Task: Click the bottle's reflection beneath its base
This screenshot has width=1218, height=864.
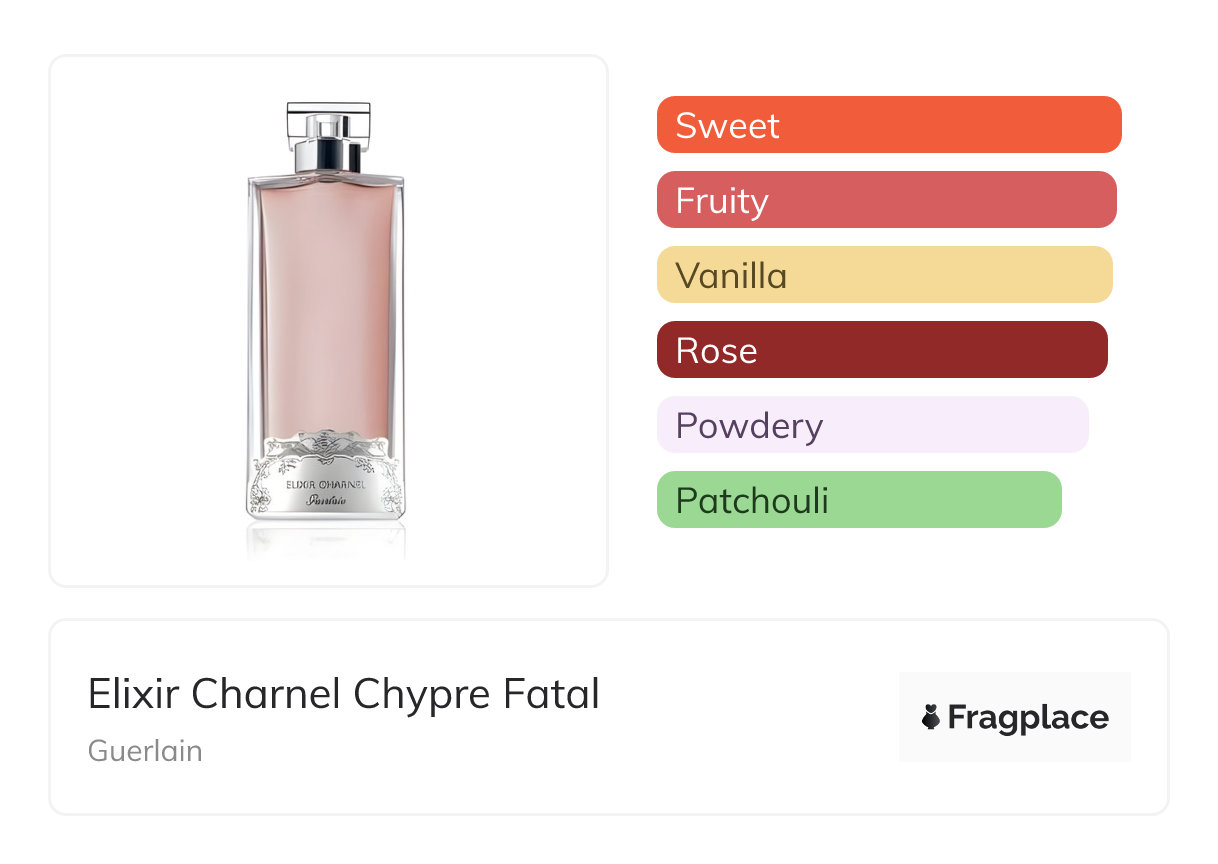Action: coord(326,538)
